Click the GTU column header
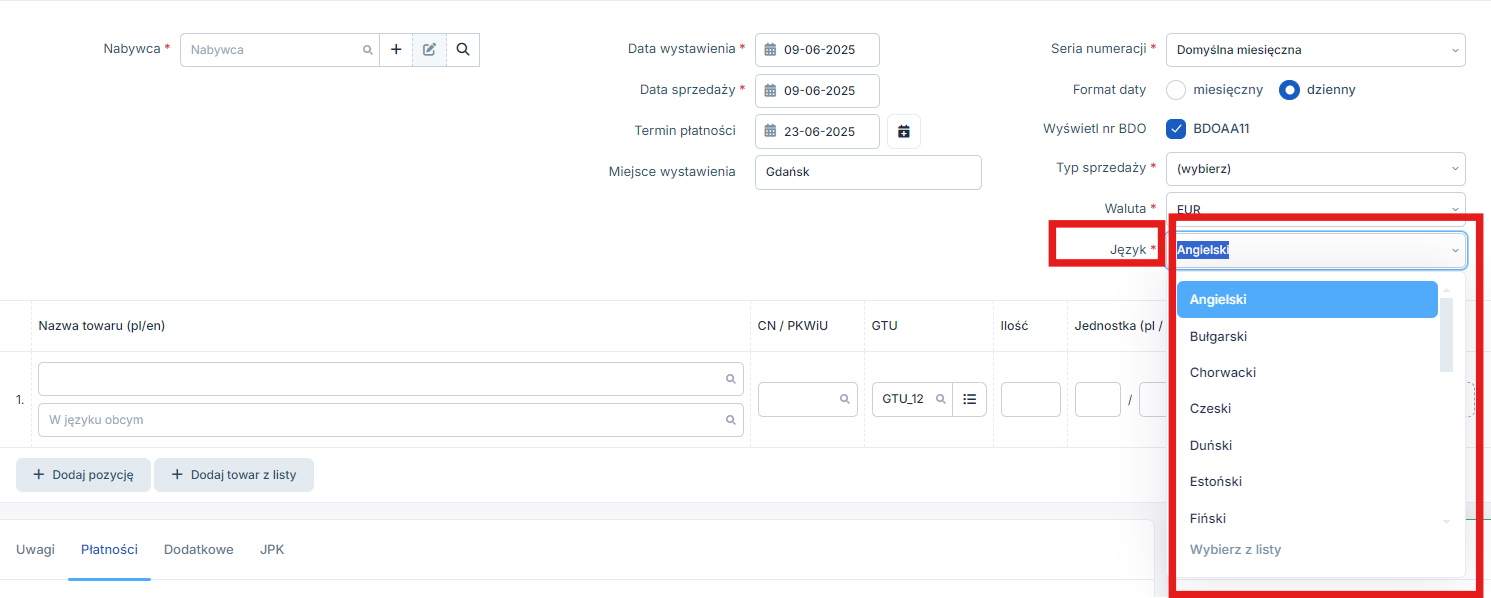 [884, 326]
